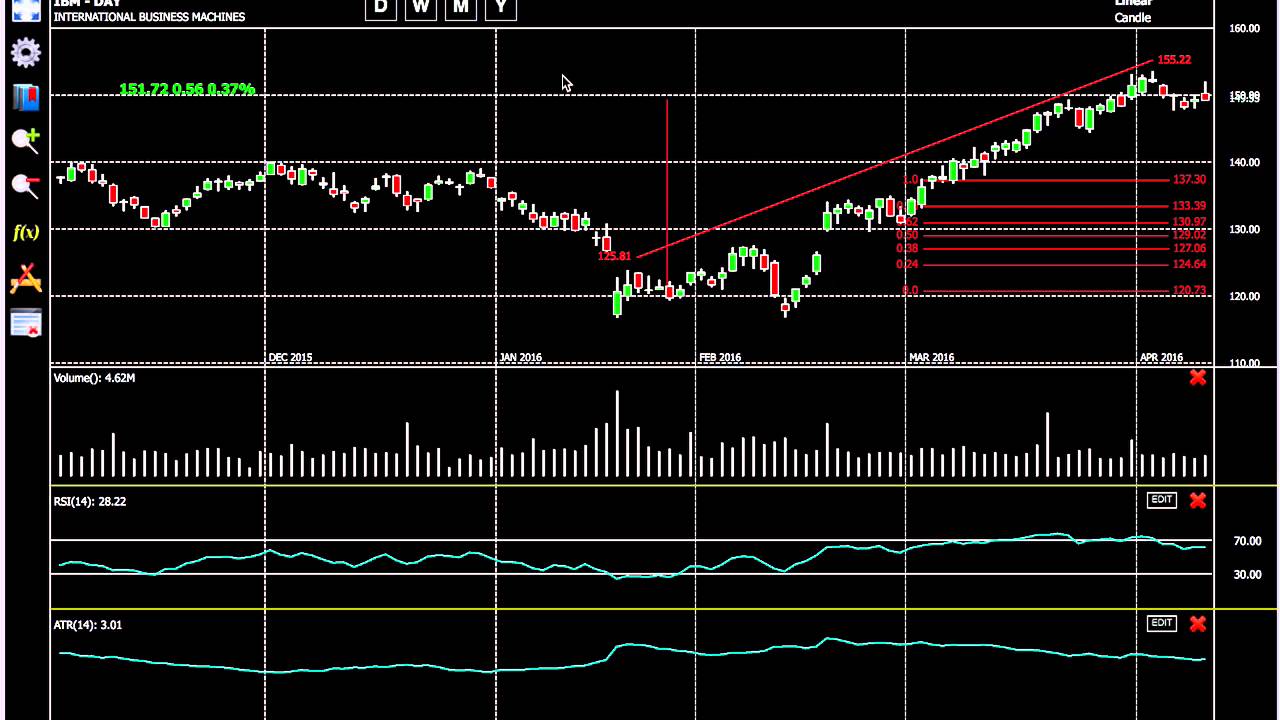
Task: Edit the RSI(14) indicator settings
Action: click(x=1161, y=500)
